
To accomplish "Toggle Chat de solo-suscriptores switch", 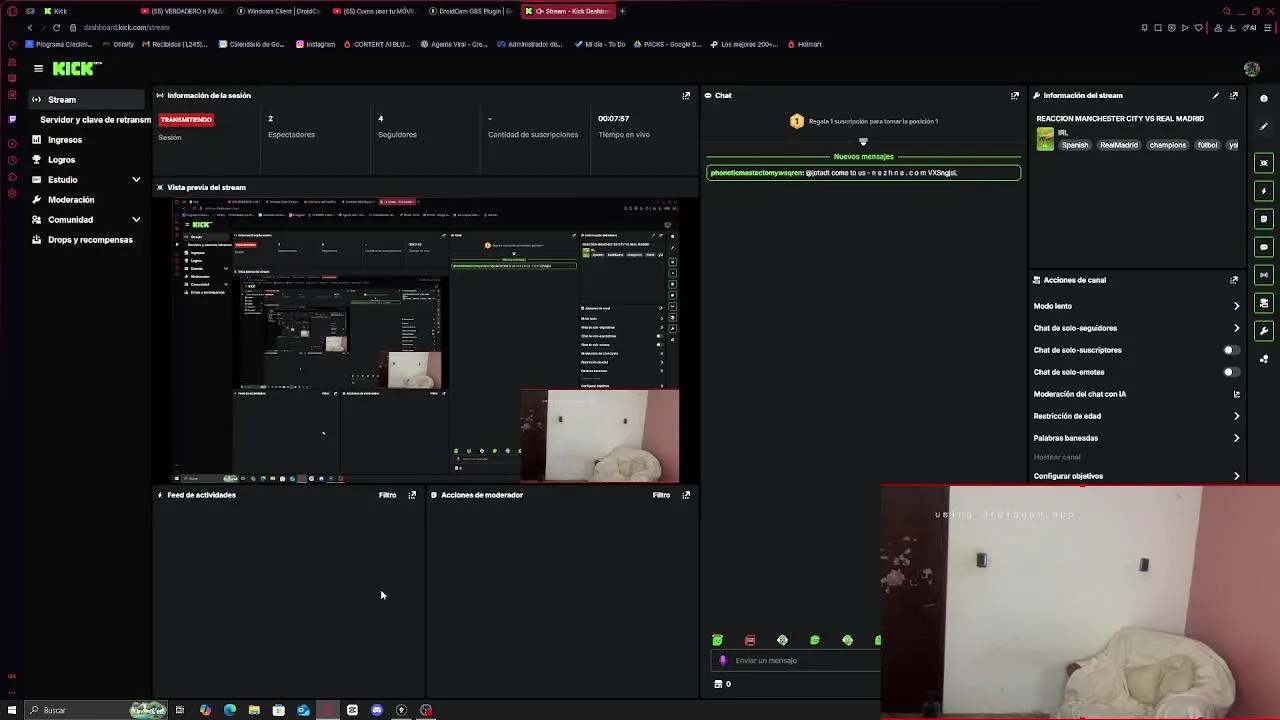I will (1231, 350).
